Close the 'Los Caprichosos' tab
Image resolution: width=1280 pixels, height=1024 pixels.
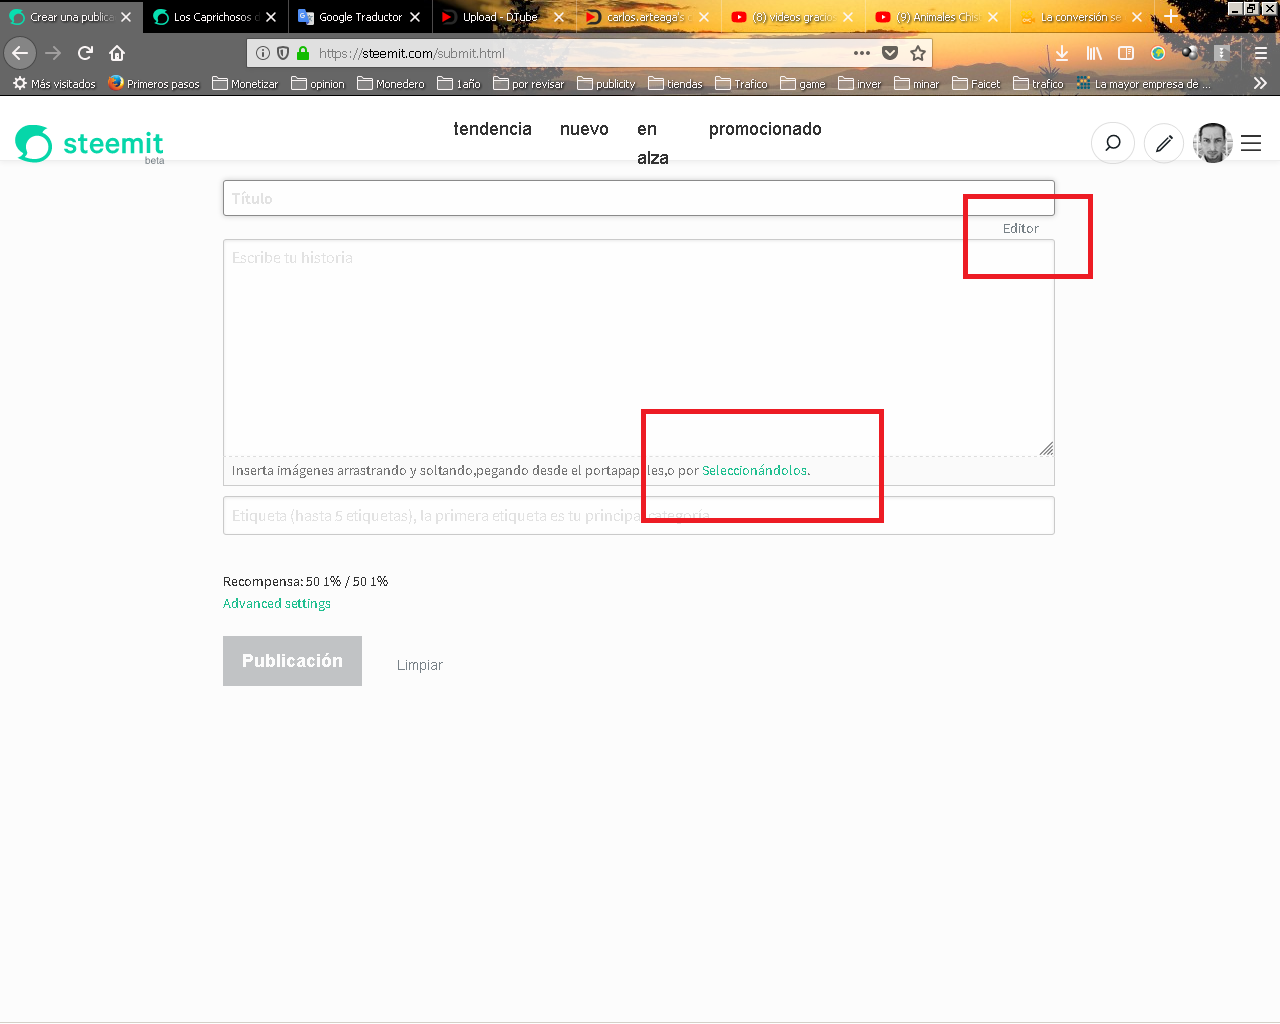(271, 17)
